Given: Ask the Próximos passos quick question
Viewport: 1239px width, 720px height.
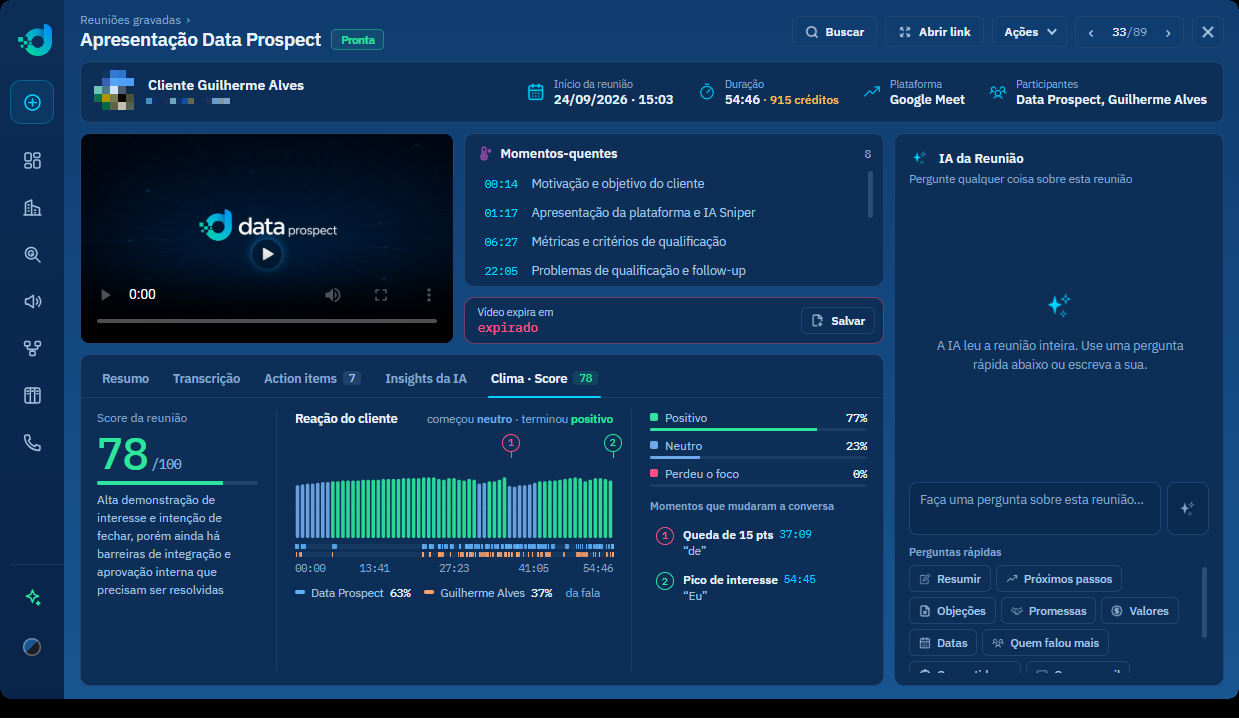Looking at the screenshot, I should point(1060,579).
